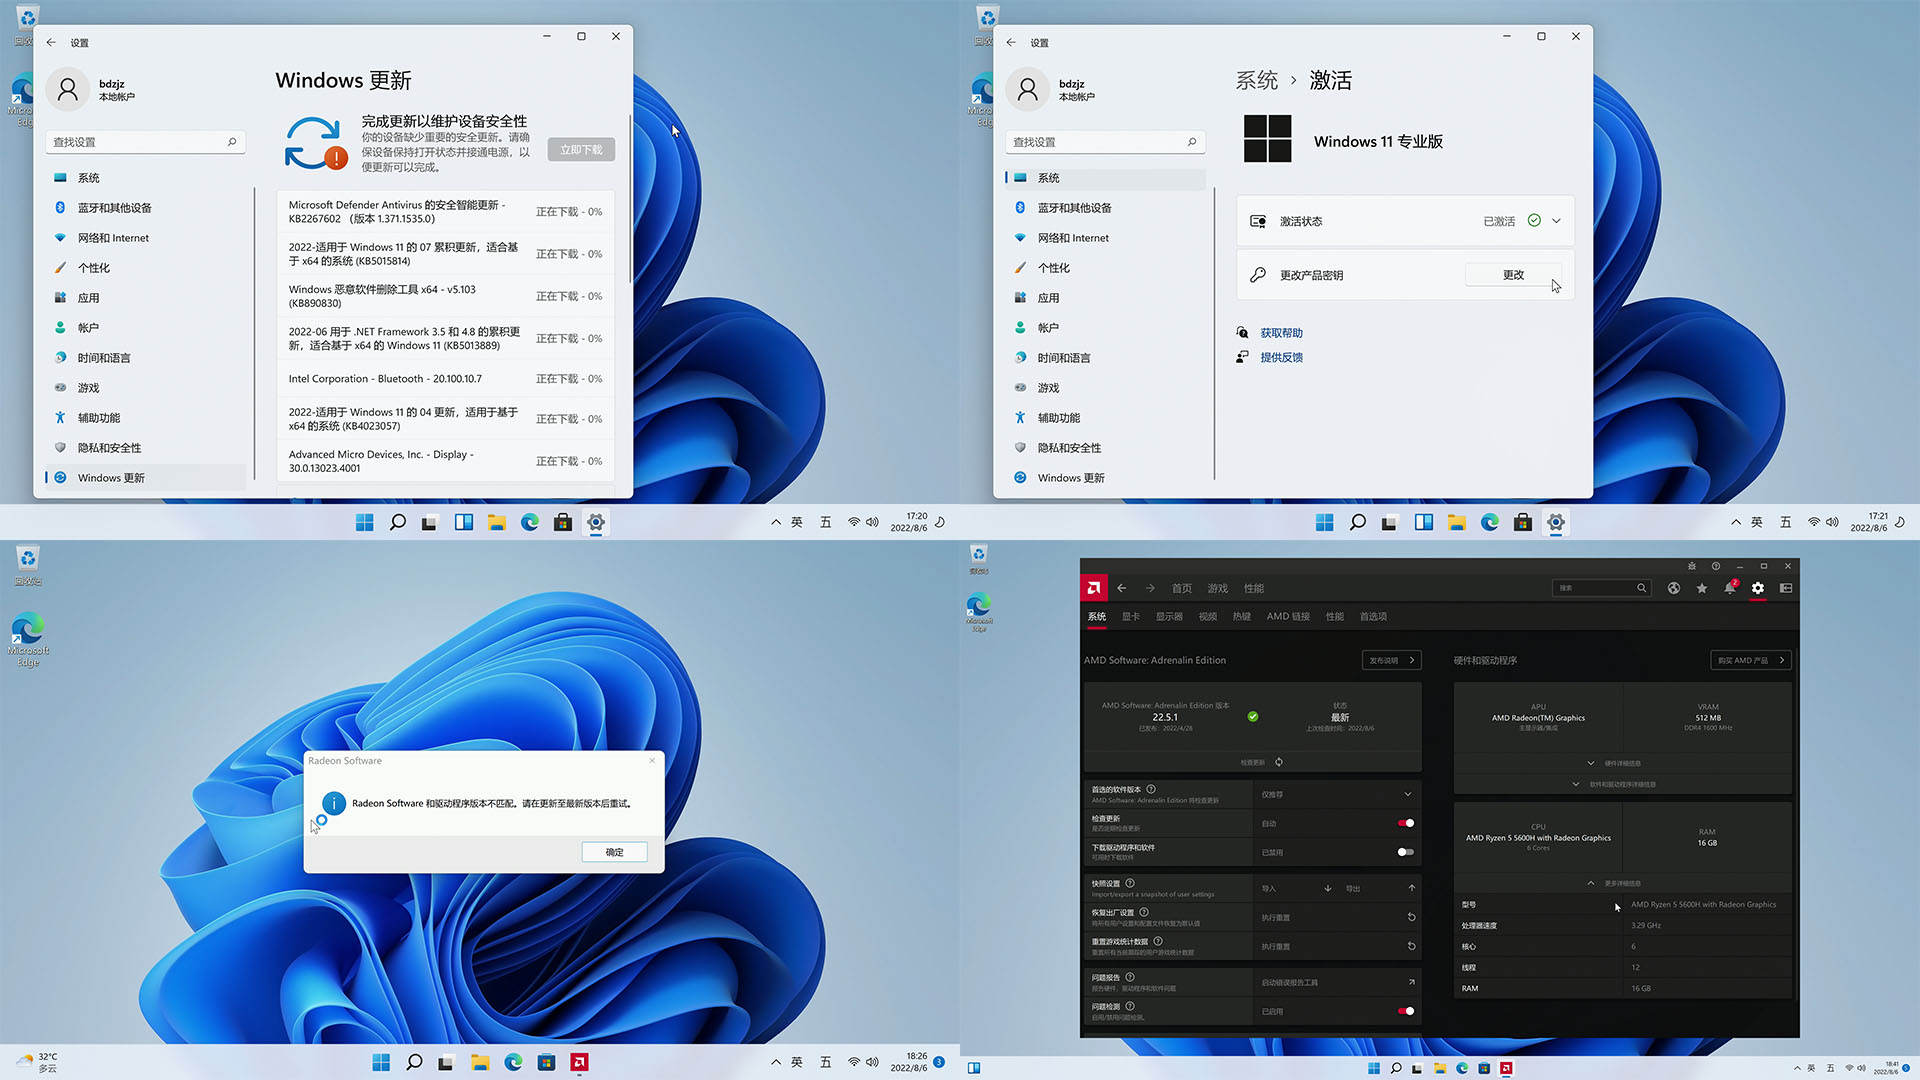1920x1080 pixels.
Task: Open AMD notifications bell with red badge
Action: click(1730, 589)
